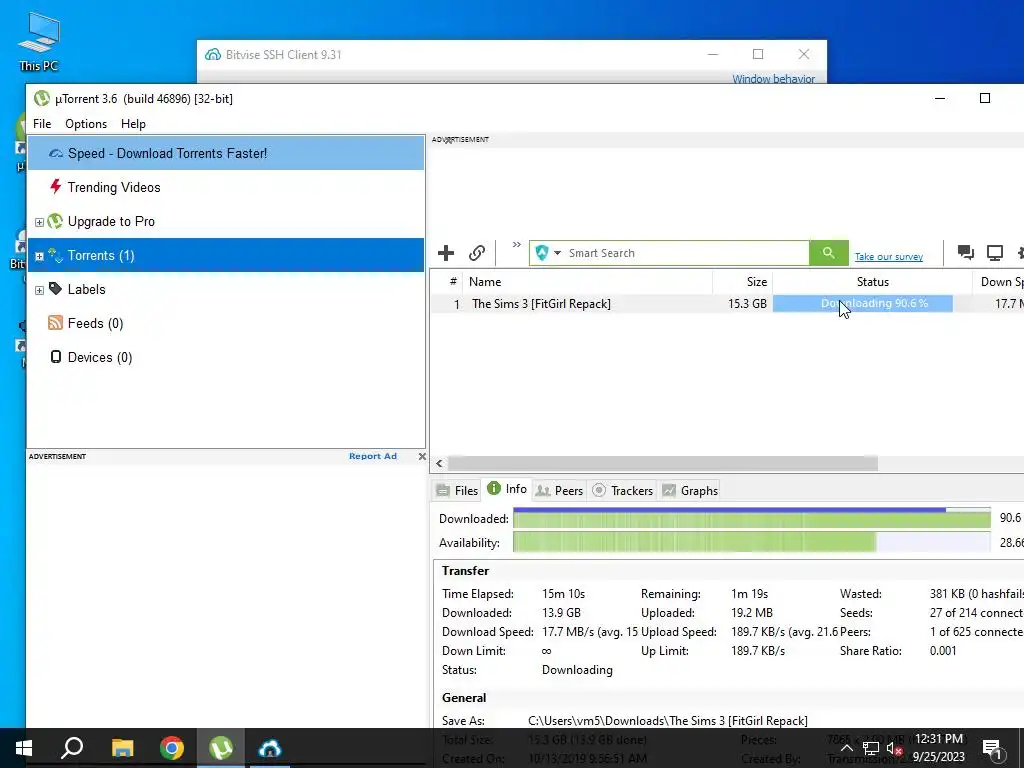Viewport: 1024px width, 768px height.
Task: Click the horizontal scrollbar left arrow
Action: 440,464
